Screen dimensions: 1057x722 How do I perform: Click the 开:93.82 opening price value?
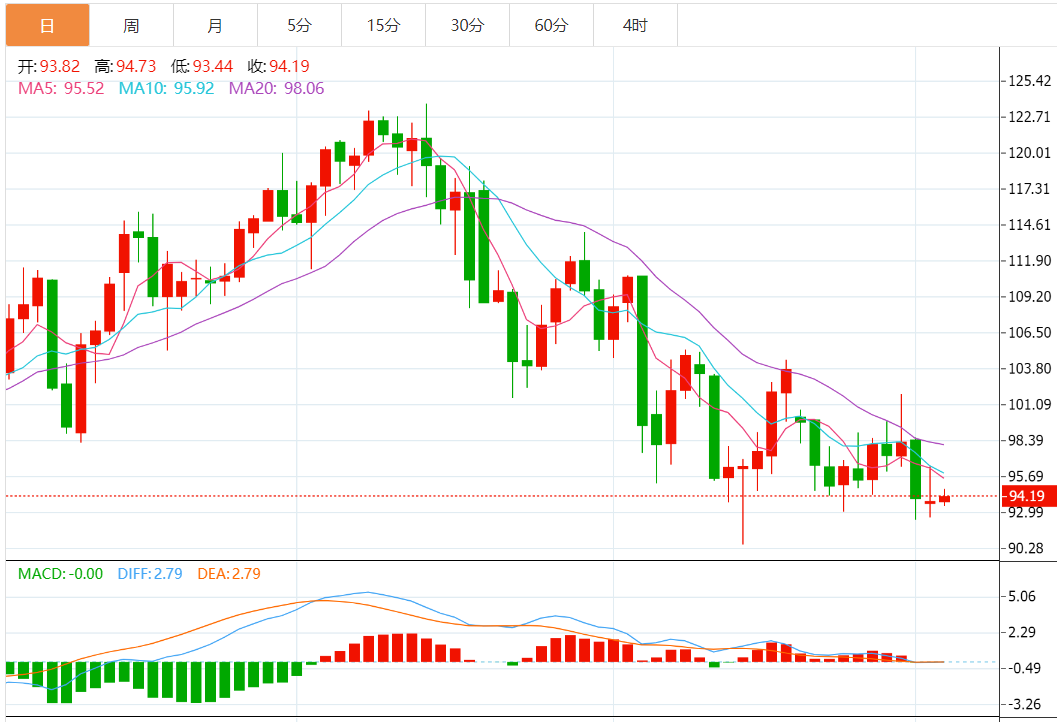(49, 66)
